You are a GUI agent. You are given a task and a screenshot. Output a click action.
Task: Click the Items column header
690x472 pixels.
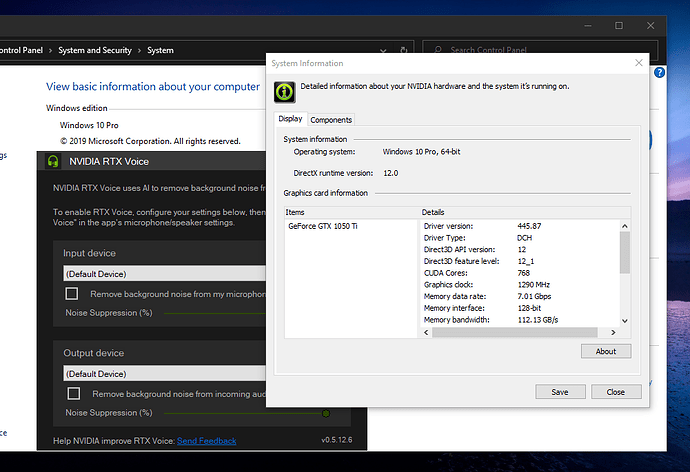point(352,212)
